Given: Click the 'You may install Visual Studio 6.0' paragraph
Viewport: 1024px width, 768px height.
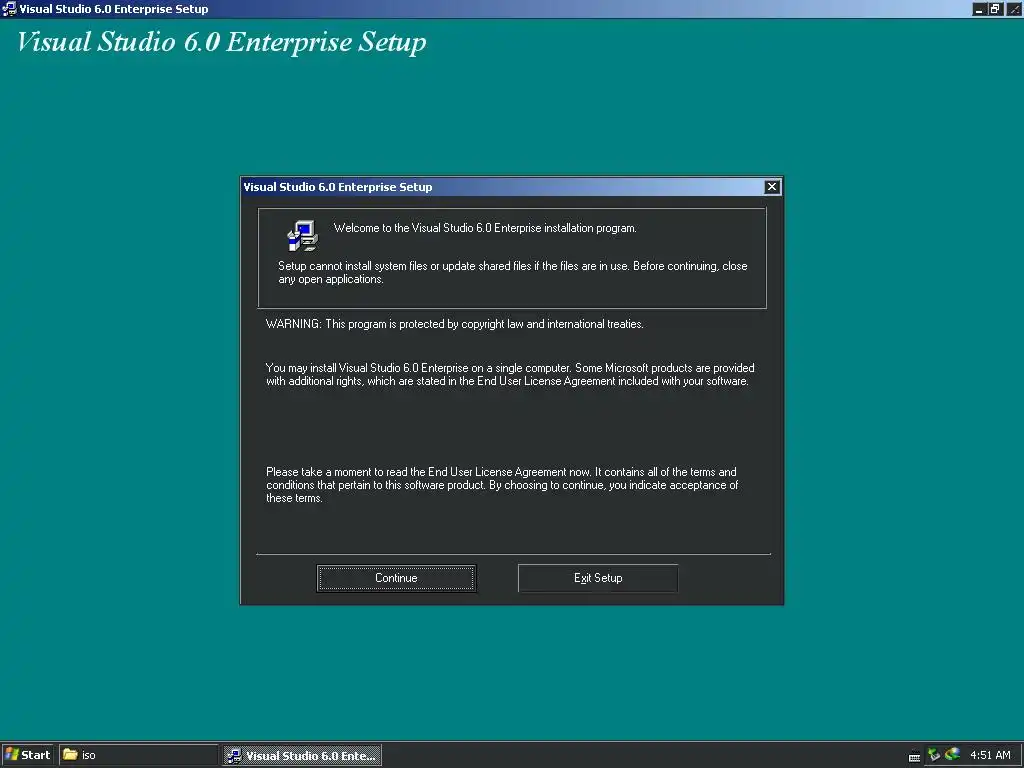Looking at the screenshot, I should pyautogui.click(x=510, y=374).
